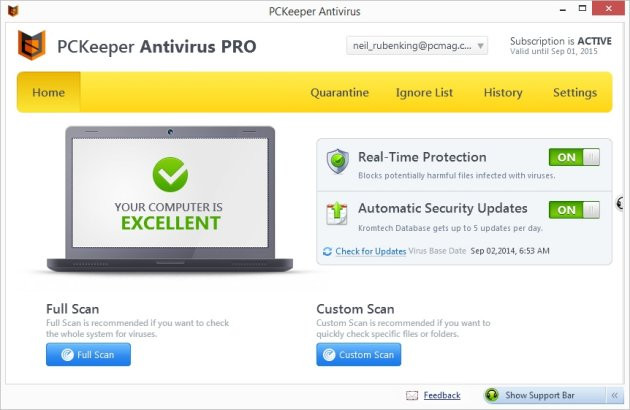Click 'Blocks potentially harmful files' description

pyautogui.click(x=456, y=176)
